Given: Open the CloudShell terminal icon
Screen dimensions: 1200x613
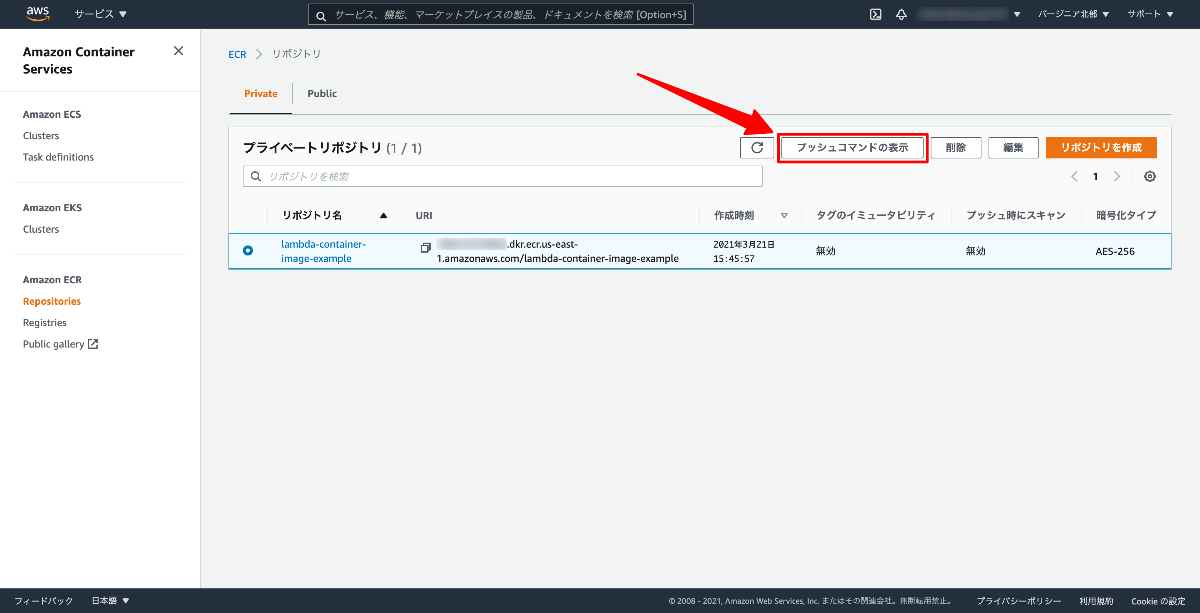Looking at the screenshot, I should point(875,14).
